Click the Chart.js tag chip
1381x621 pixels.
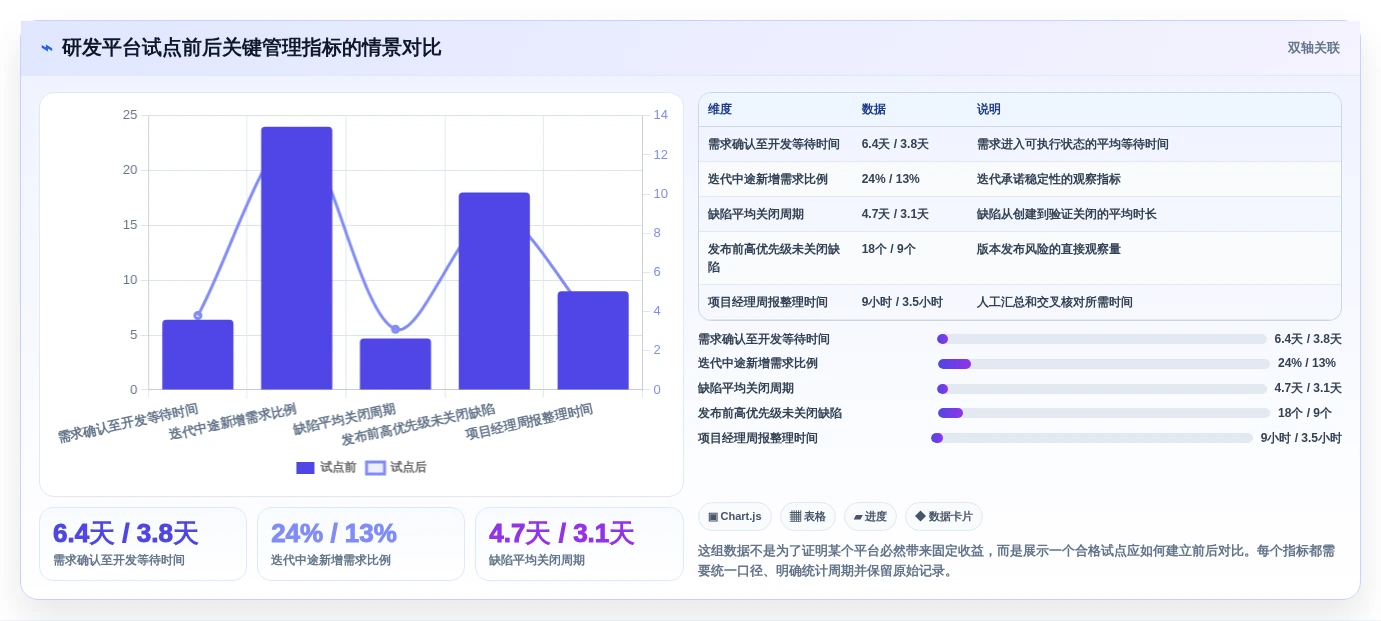(x=735, y=516)
